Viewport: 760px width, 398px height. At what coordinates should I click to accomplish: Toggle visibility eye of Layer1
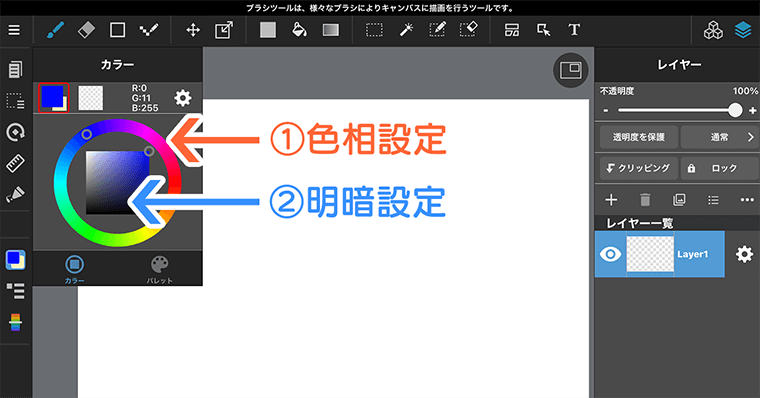[x=610, y=254]
